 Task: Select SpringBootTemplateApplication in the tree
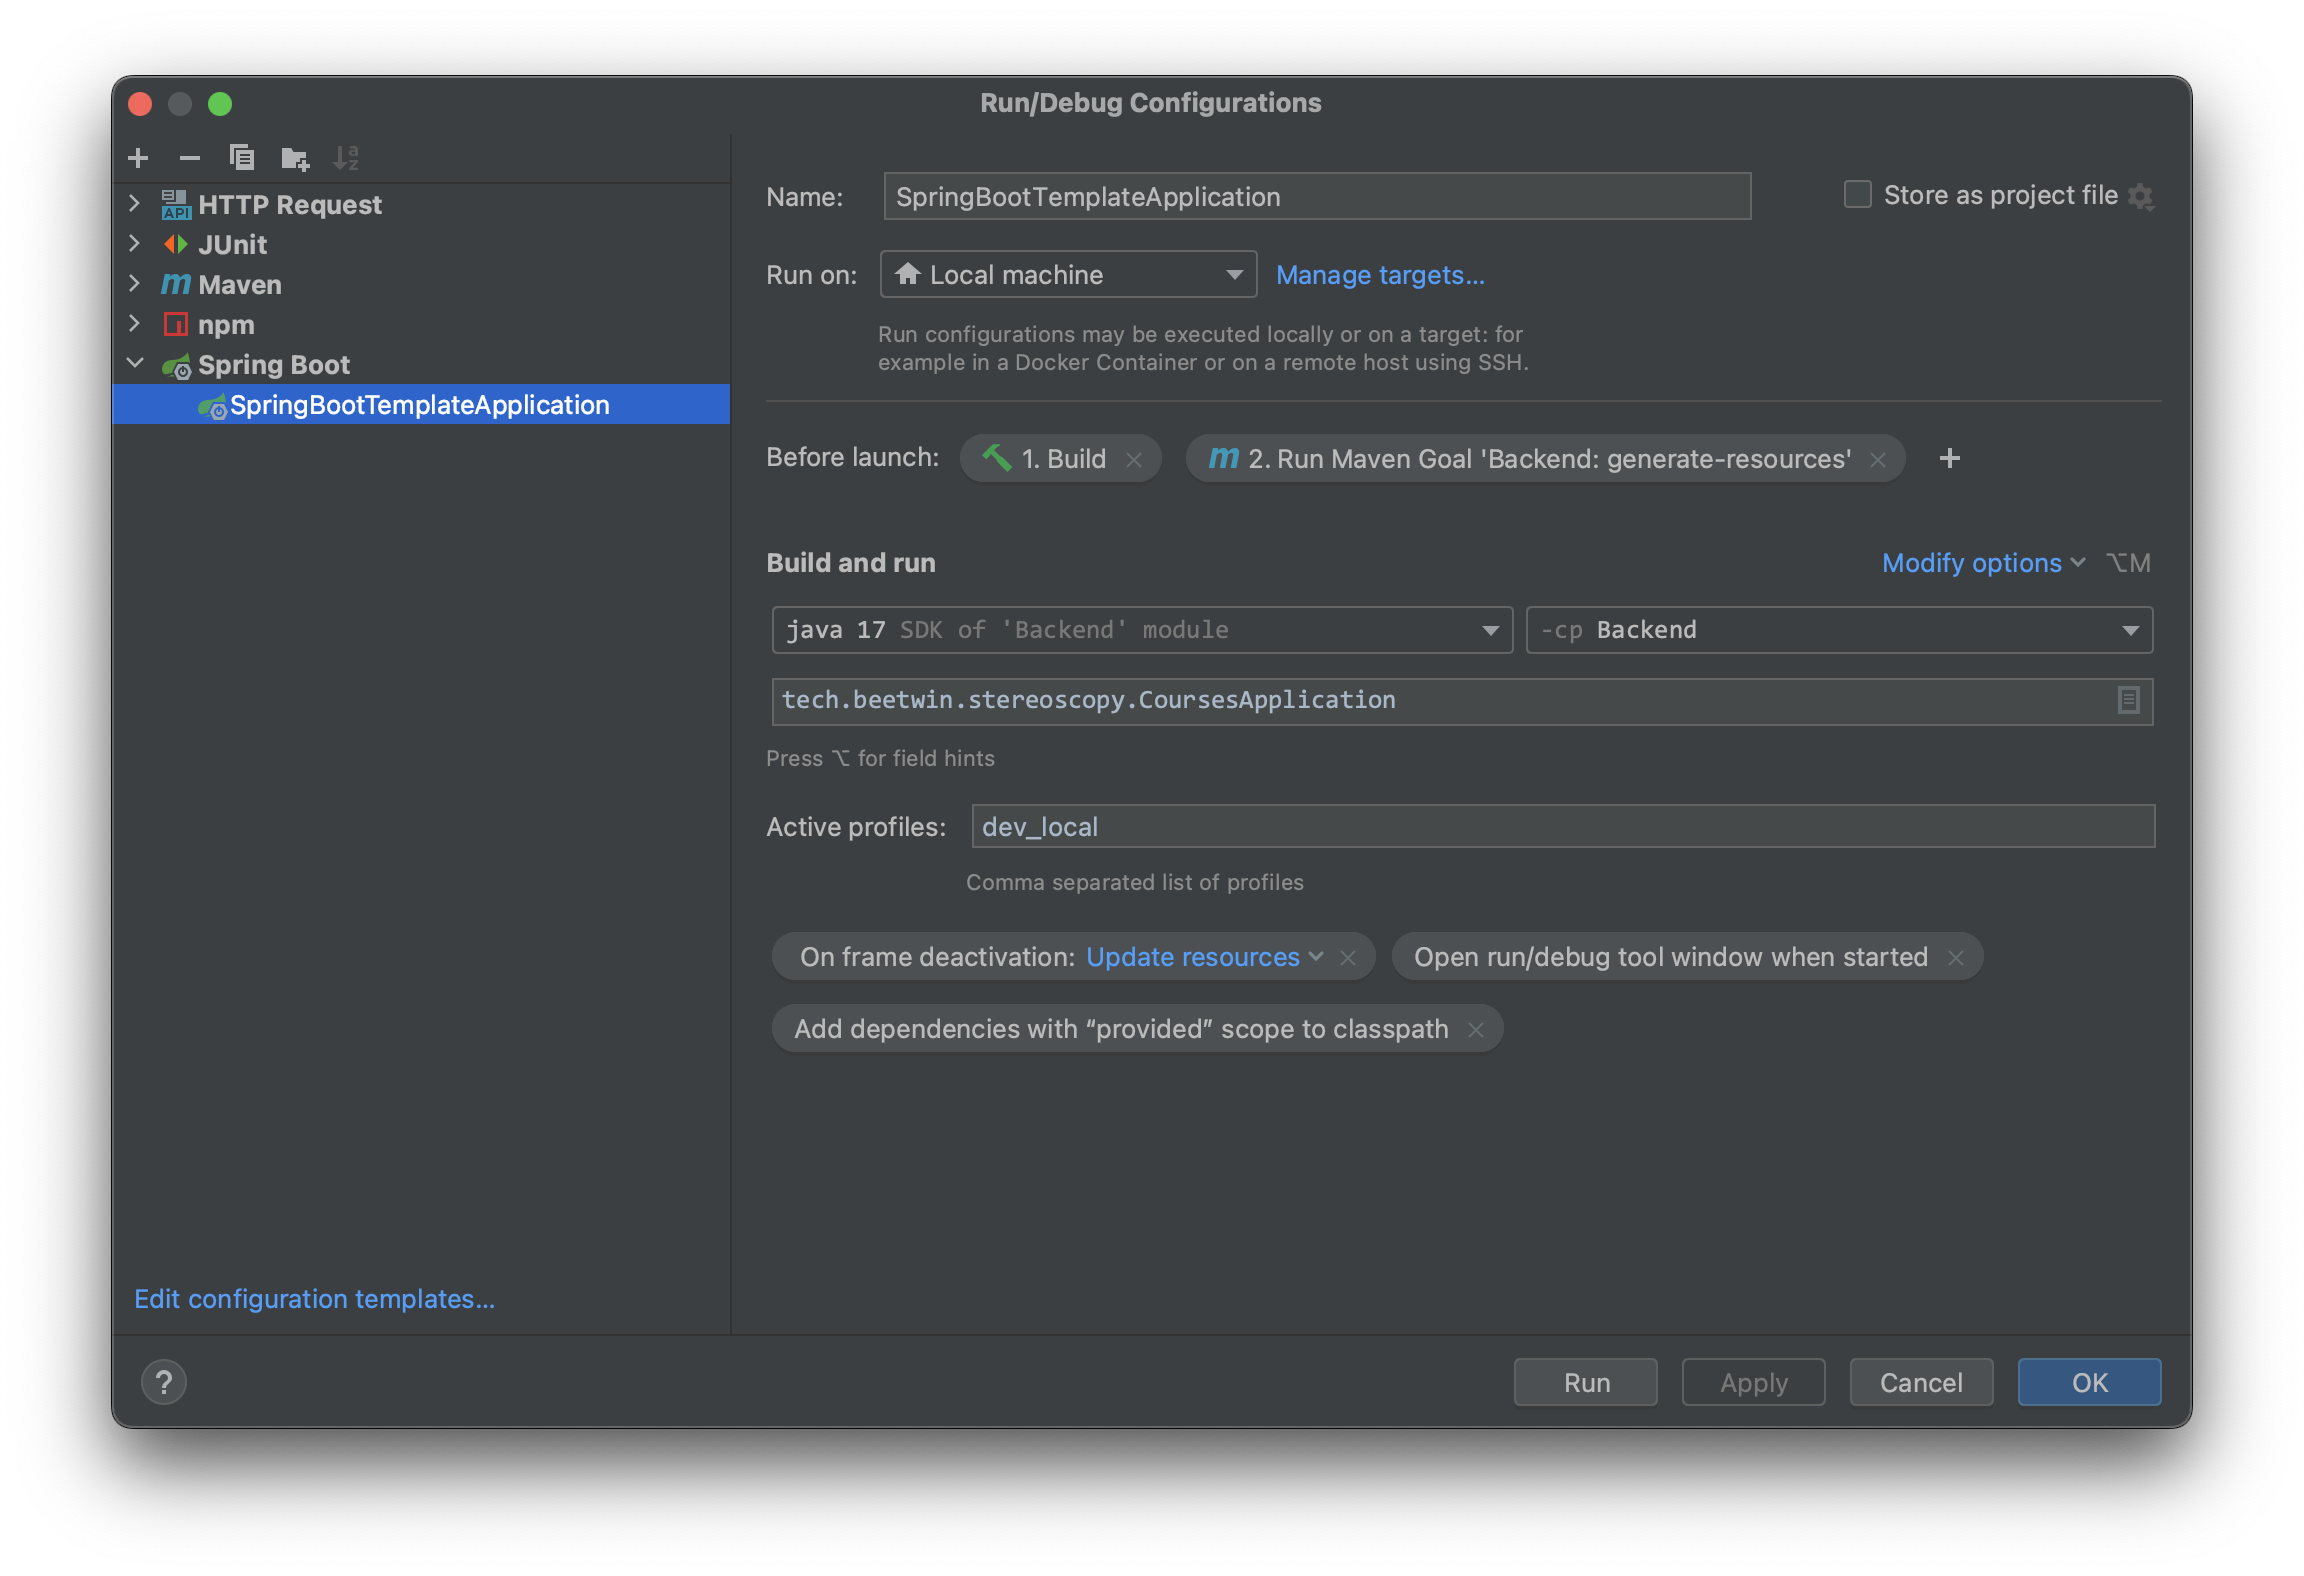pos(421,405)
